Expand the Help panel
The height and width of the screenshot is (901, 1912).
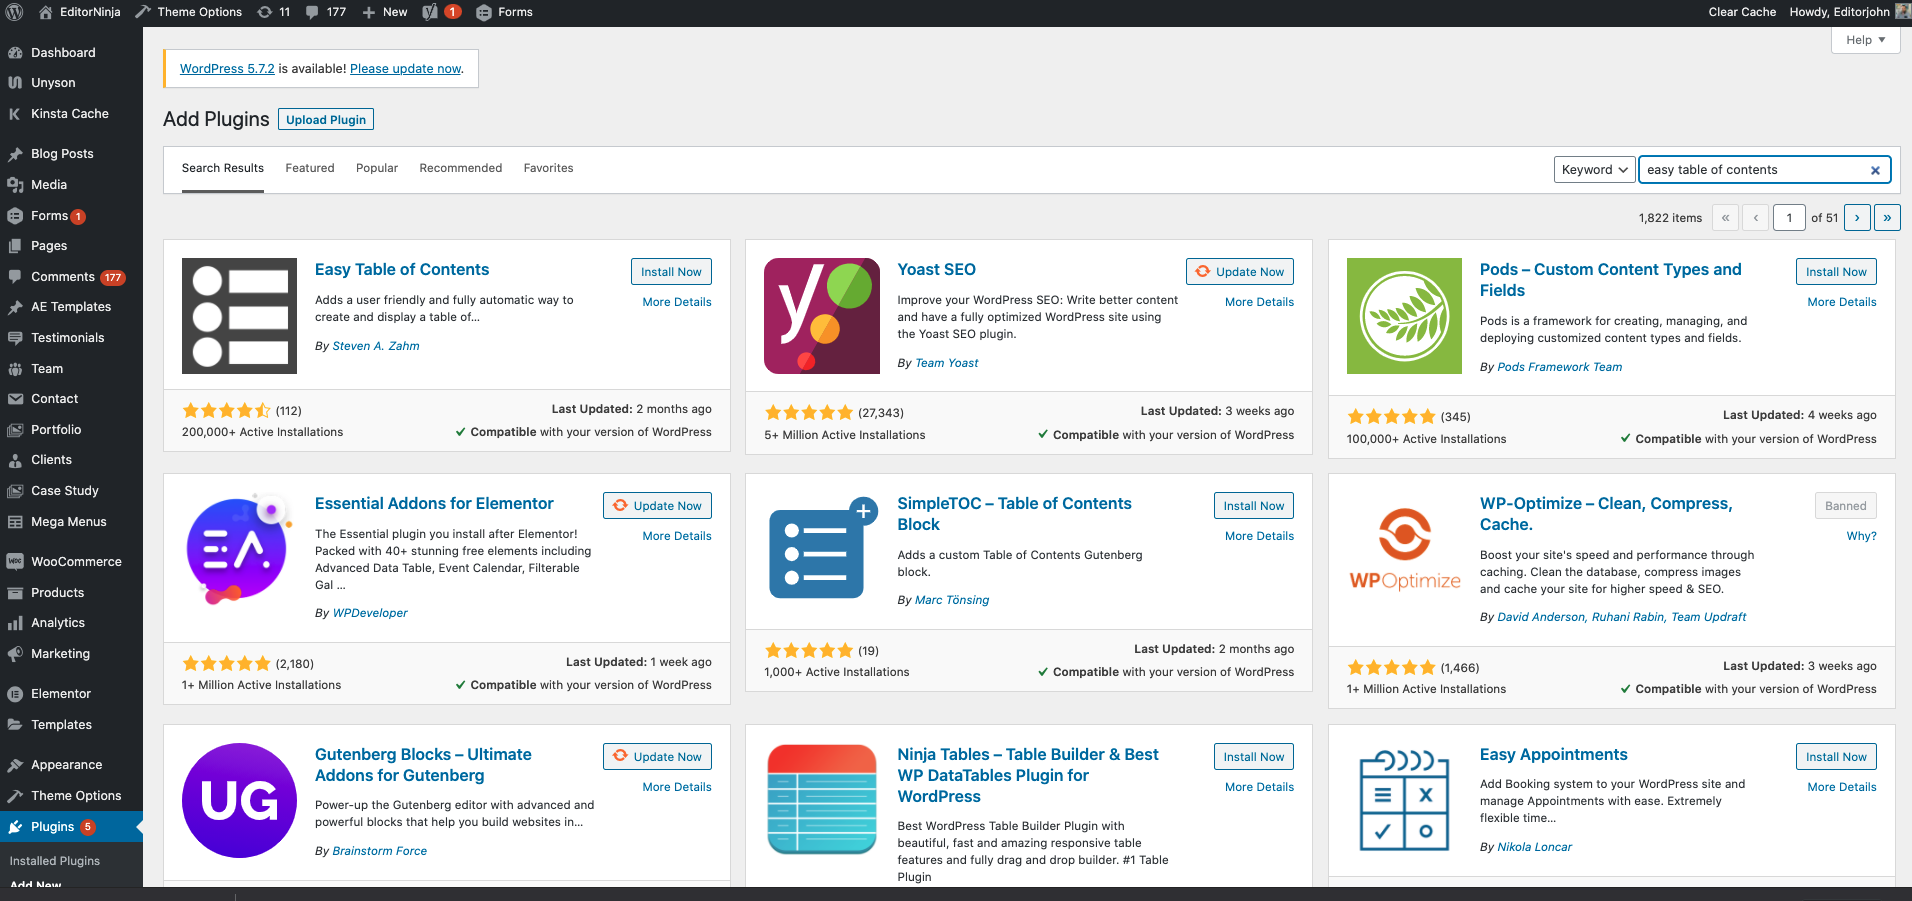(1864, 39)
